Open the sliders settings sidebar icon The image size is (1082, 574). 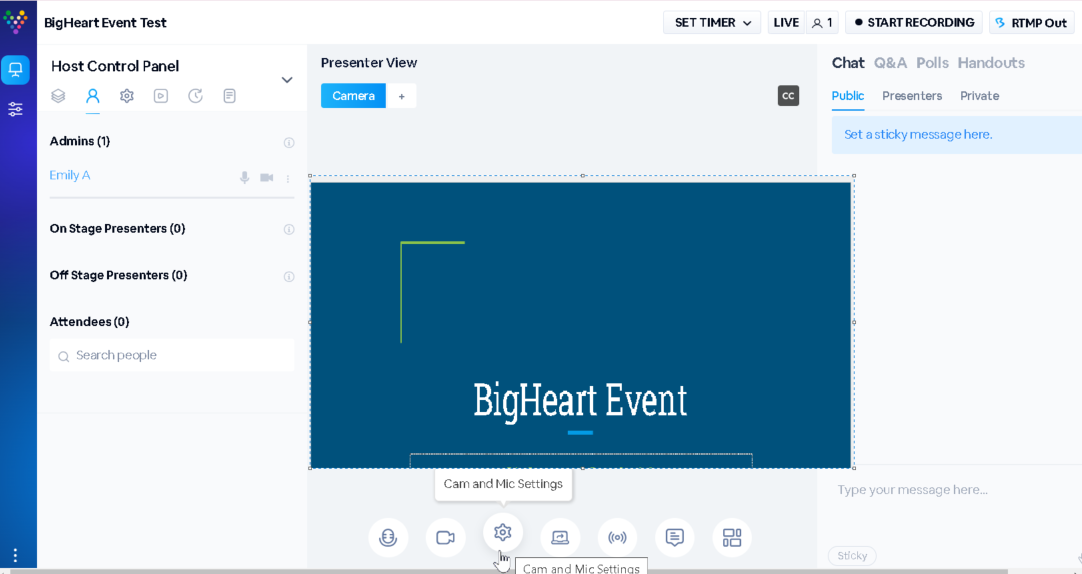pos(15,108)
